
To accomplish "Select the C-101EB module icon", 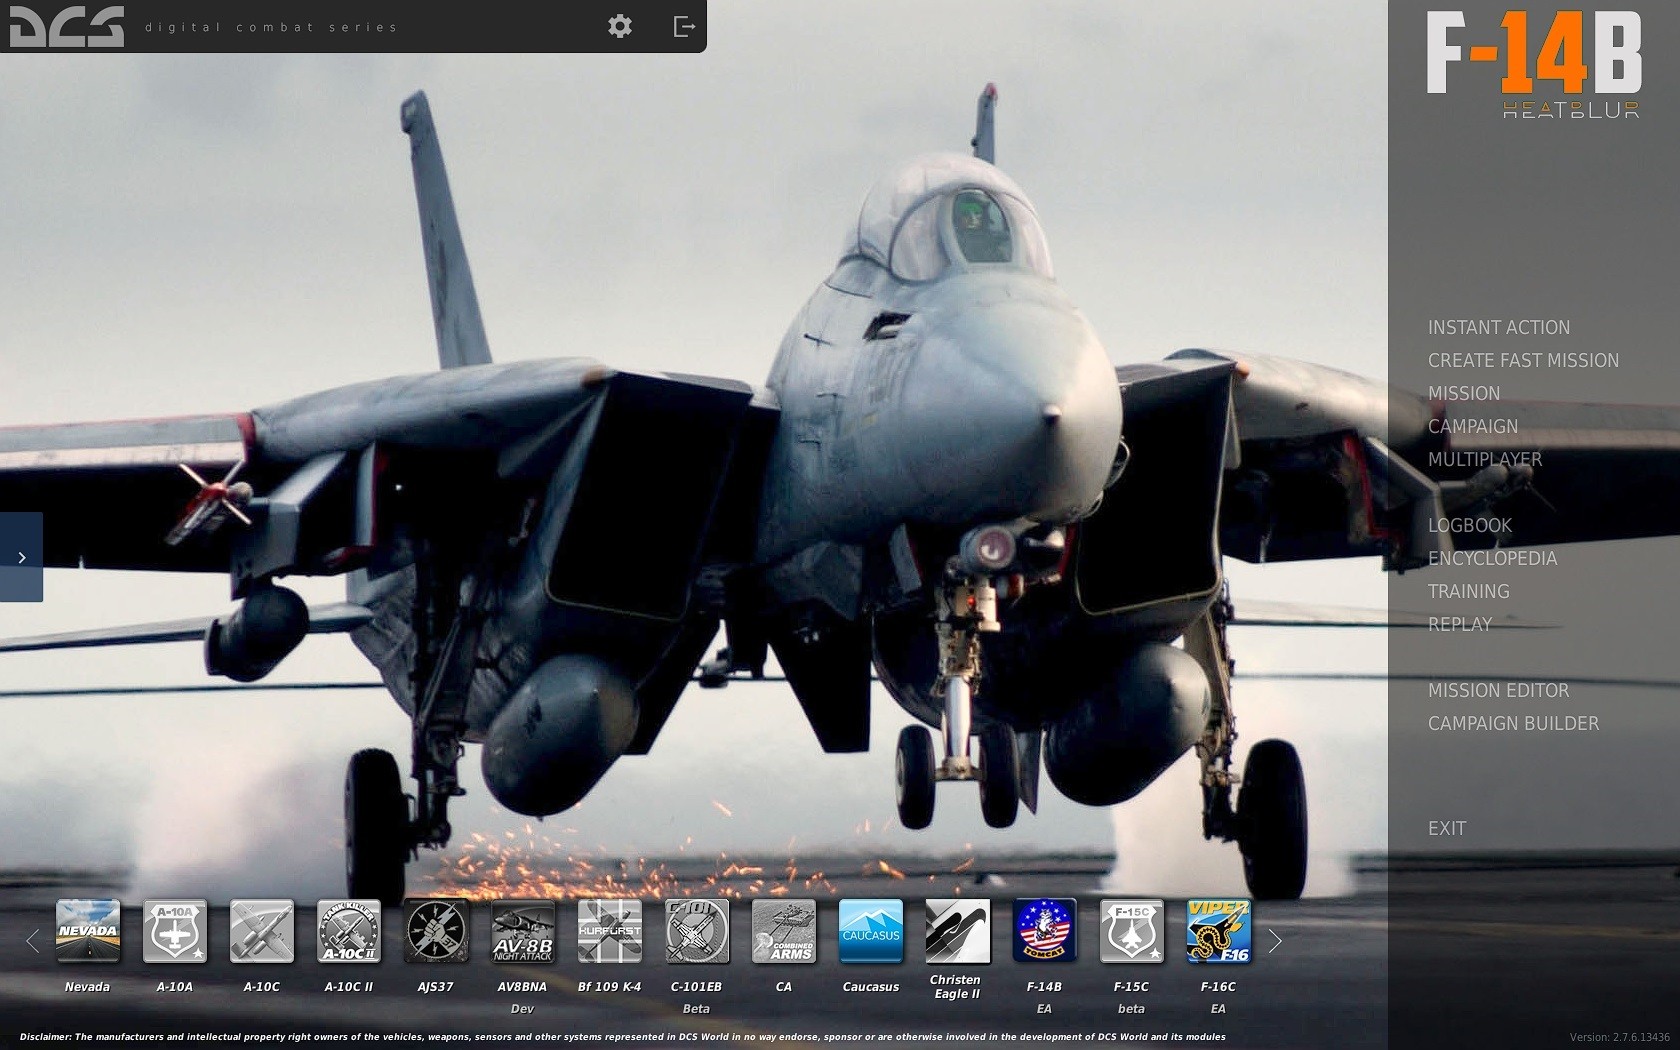I will click(697, 931).
